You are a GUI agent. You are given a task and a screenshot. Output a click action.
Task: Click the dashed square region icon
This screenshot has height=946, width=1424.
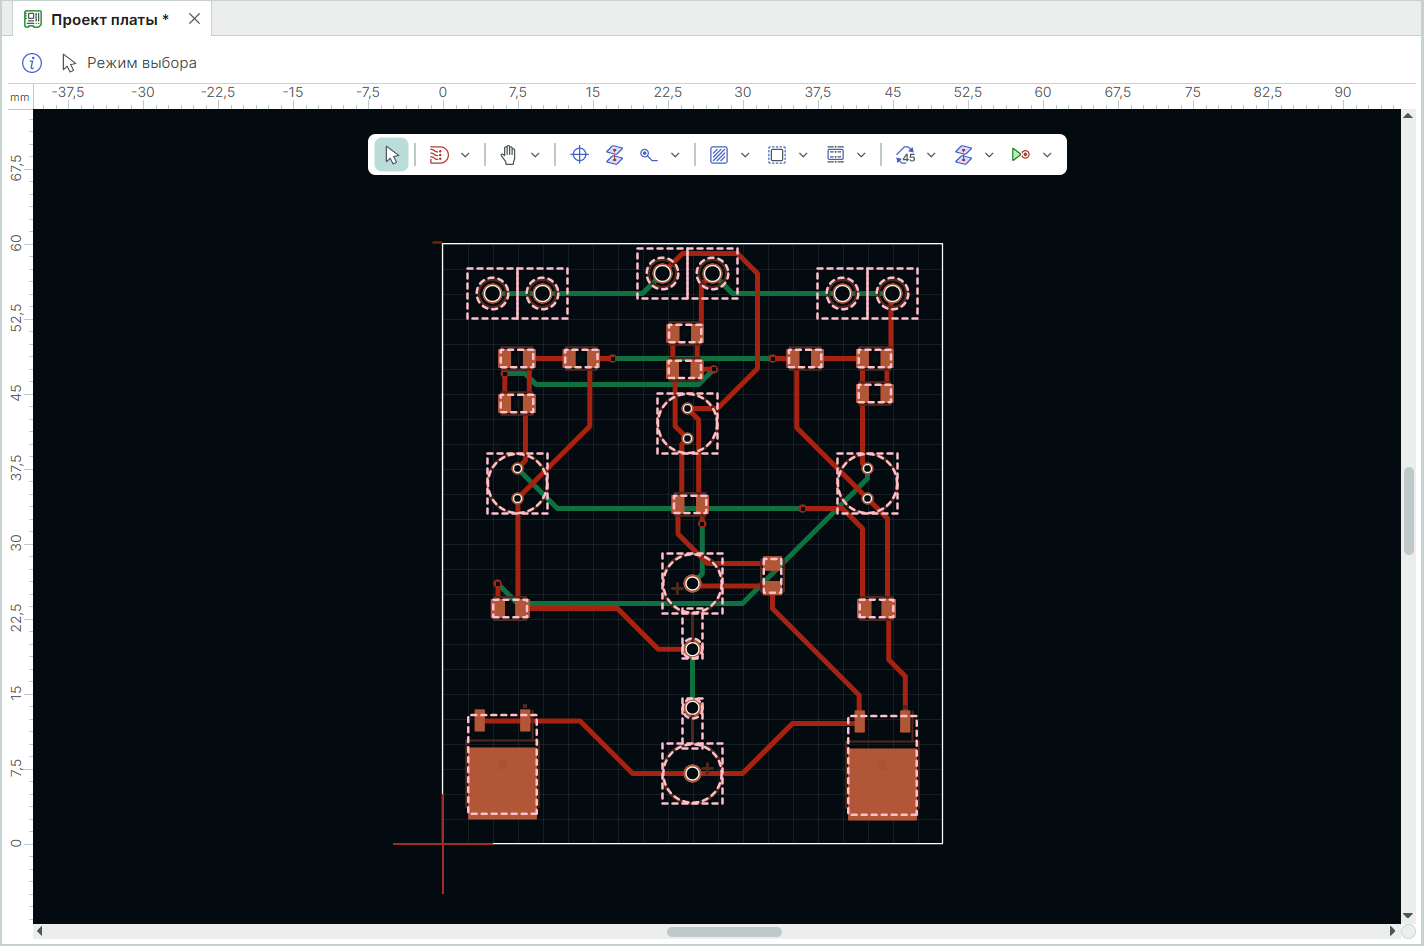(777, 155)
